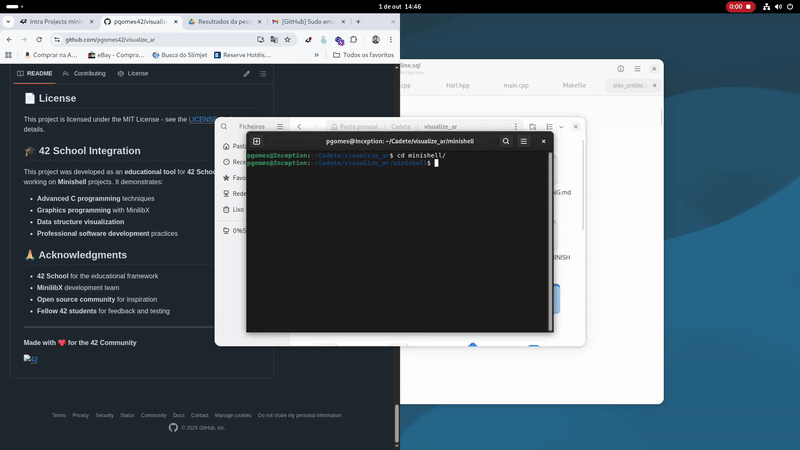Select Cadete in the Files path bar
The image size is (800, 450).
click(401, 127)
